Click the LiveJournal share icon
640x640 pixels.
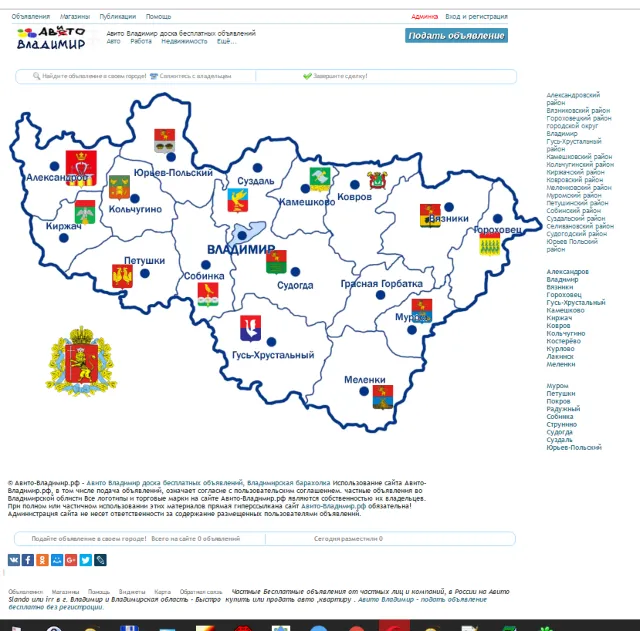pyautogui.click(x=100, y=560)
